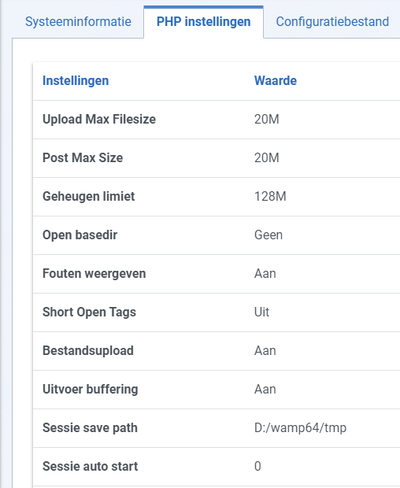
Task: Click the Open basedir setting label
Action: (80, 235)
